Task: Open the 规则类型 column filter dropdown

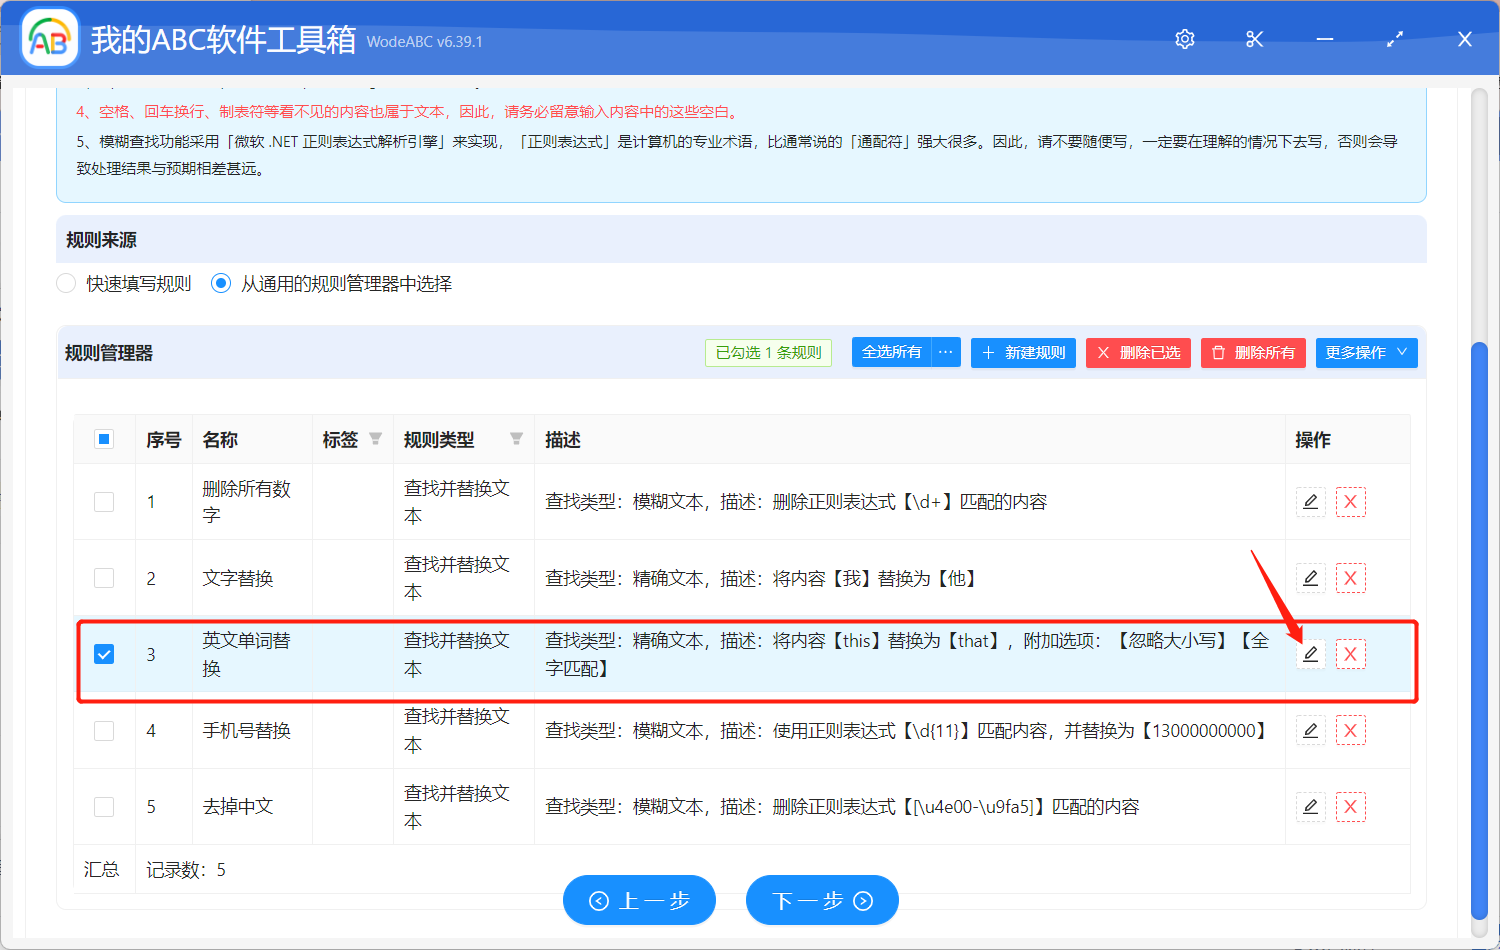Action: pyautogui.click(x=517, y=438)
